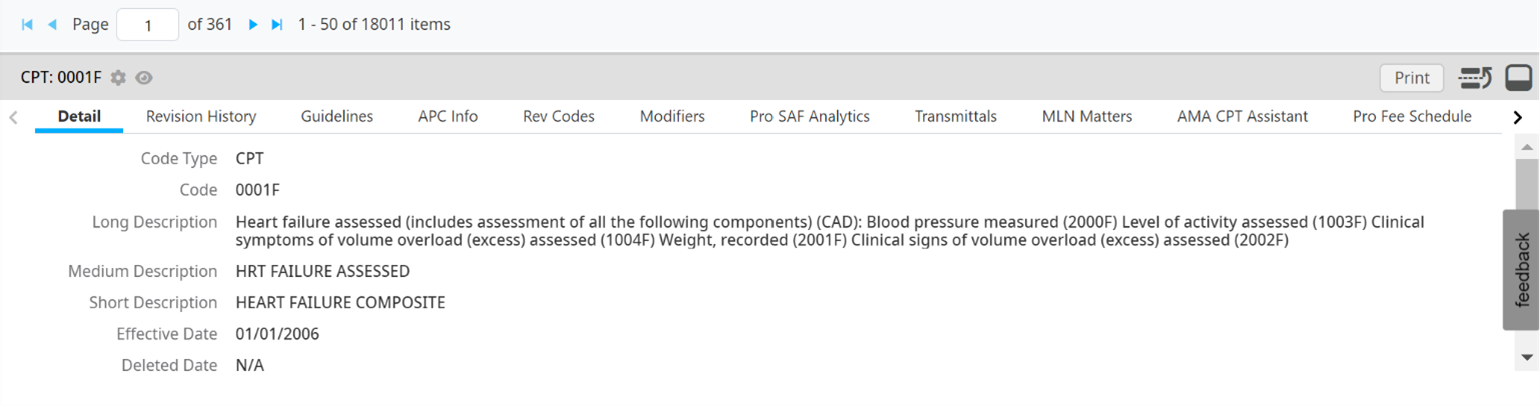The image size is (1540, 406).
Task: Click the page number input field
Action: click(x=148, y=25)
